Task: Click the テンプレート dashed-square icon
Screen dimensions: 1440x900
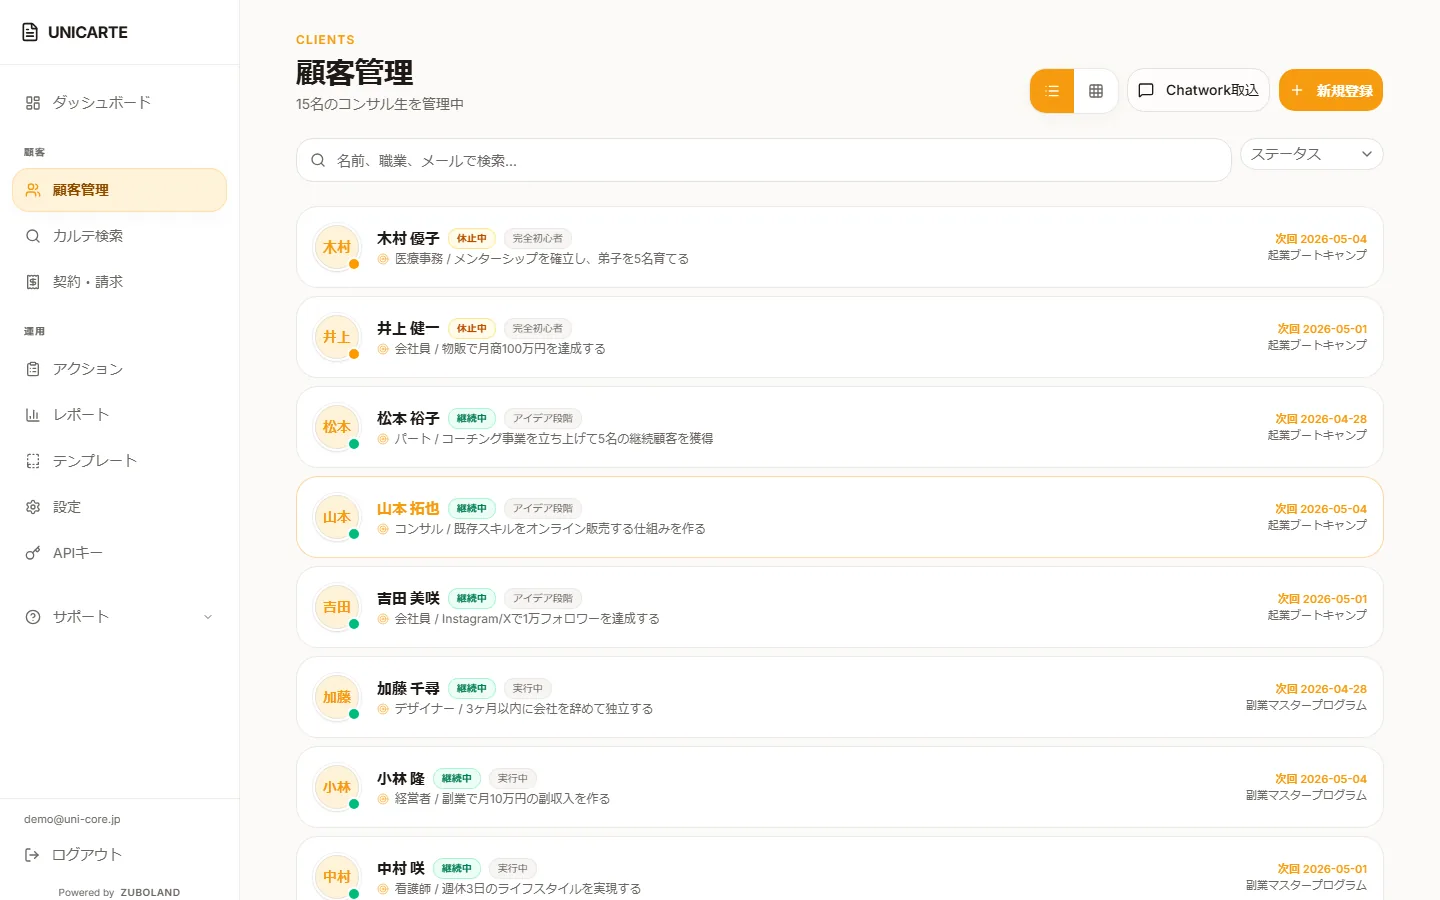Action: pyautogui.click(x=33, y=461)
